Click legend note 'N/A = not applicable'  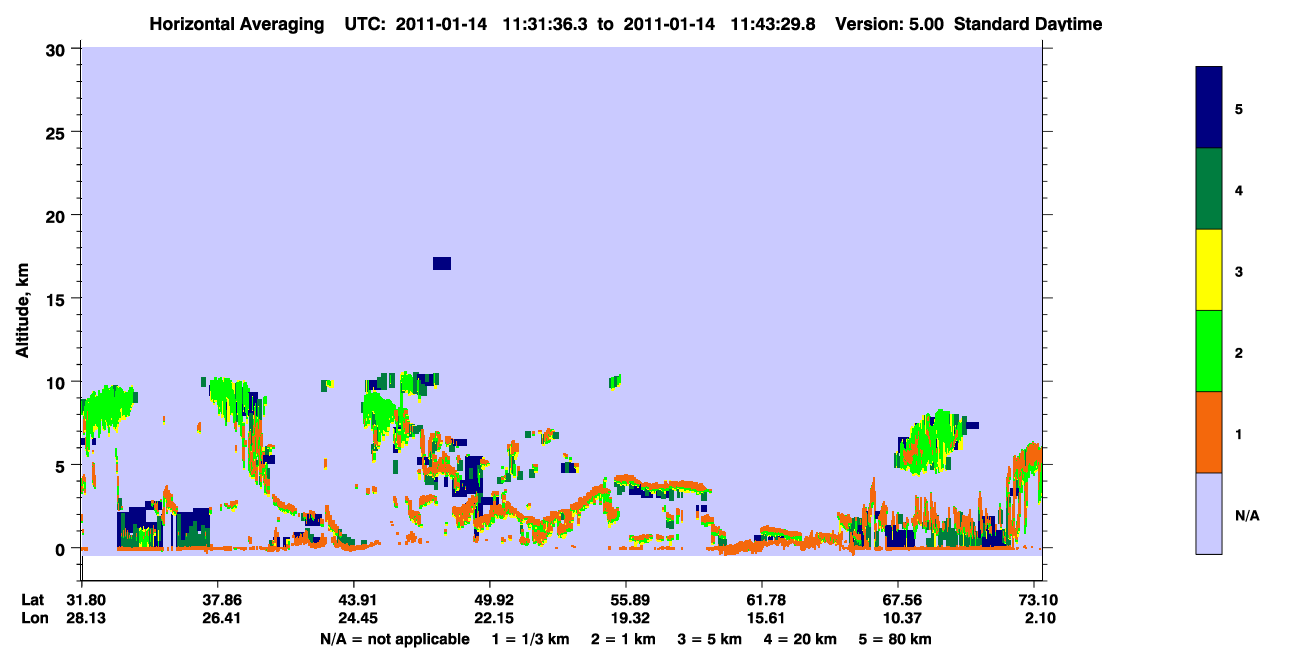tap(395, 639)
